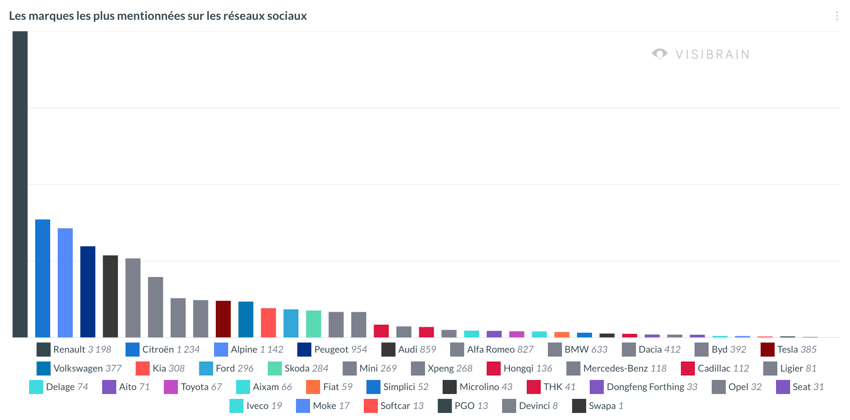Click the Microlino 43 legend label

(485, 387)
